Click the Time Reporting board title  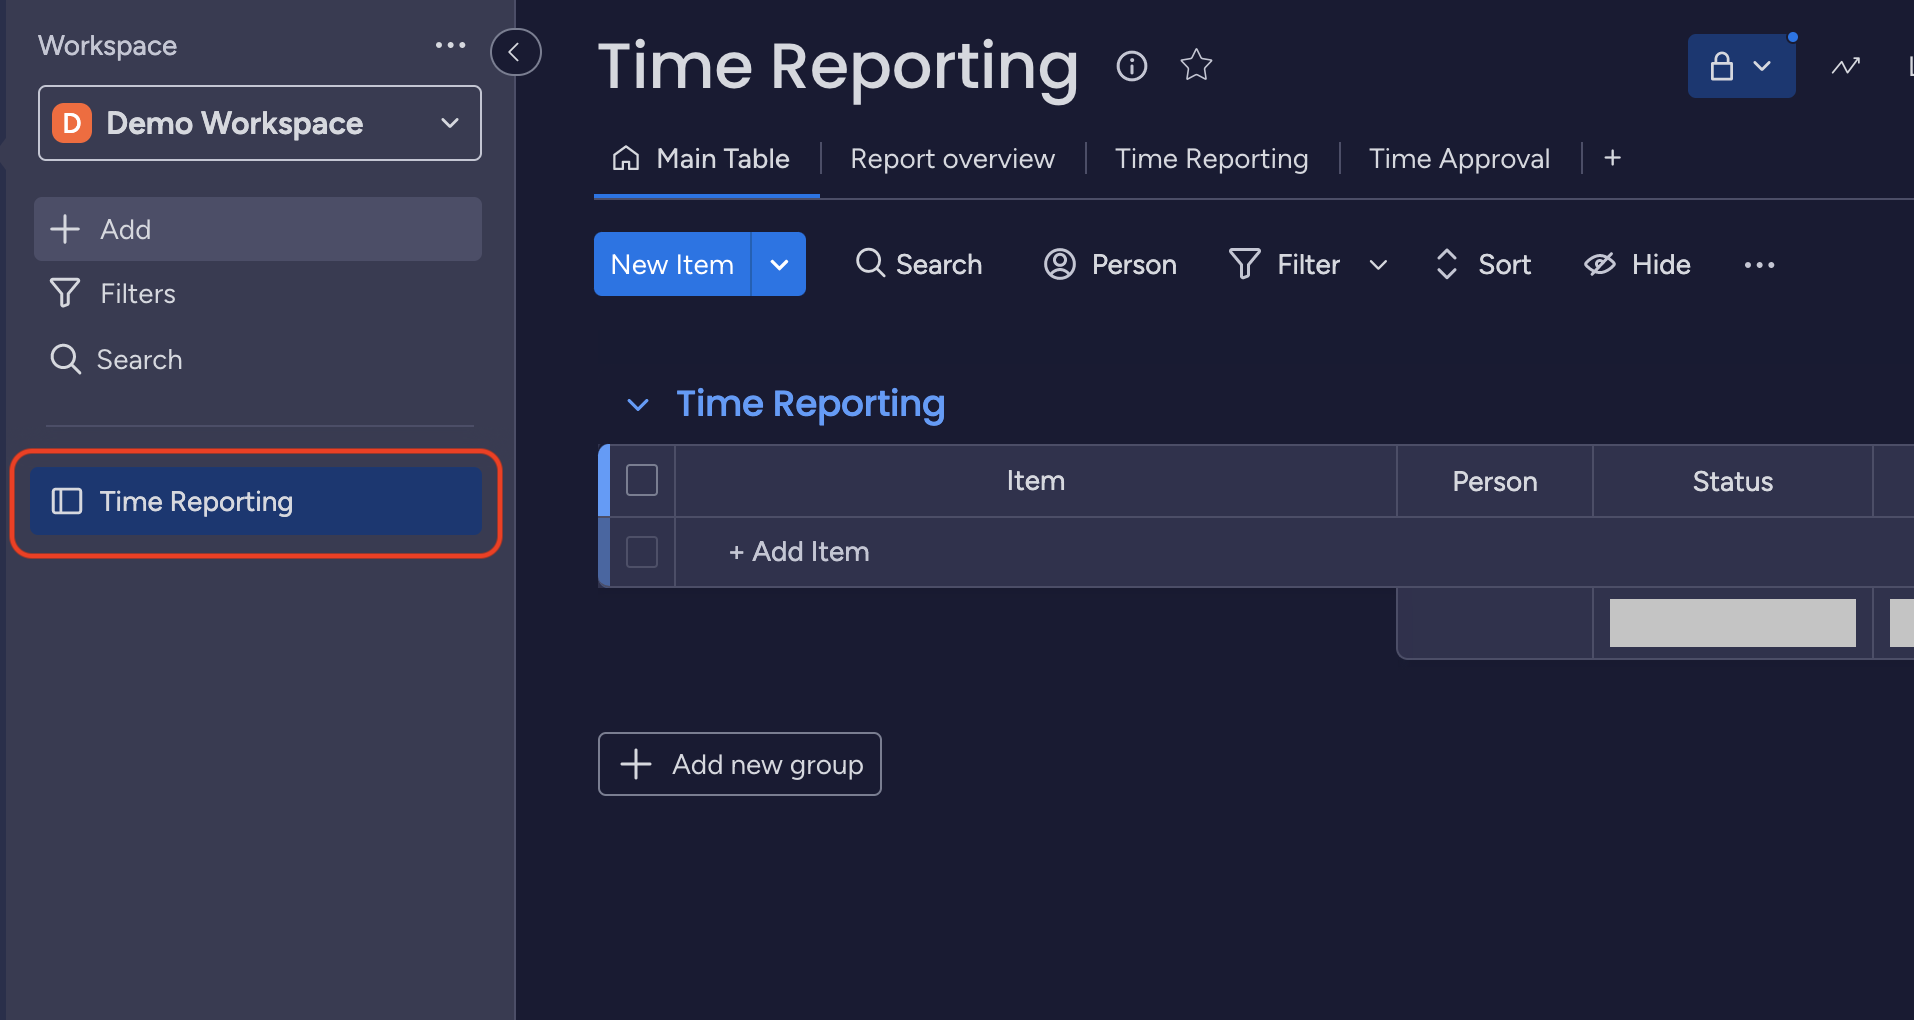point(838,67)
